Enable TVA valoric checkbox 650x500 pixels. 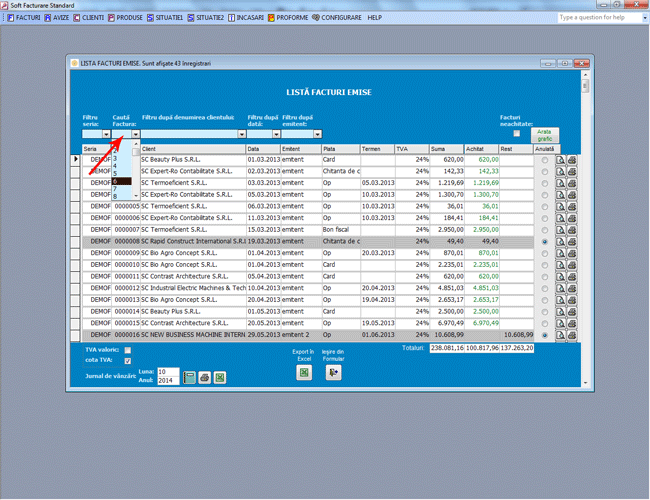pos(128,350)
